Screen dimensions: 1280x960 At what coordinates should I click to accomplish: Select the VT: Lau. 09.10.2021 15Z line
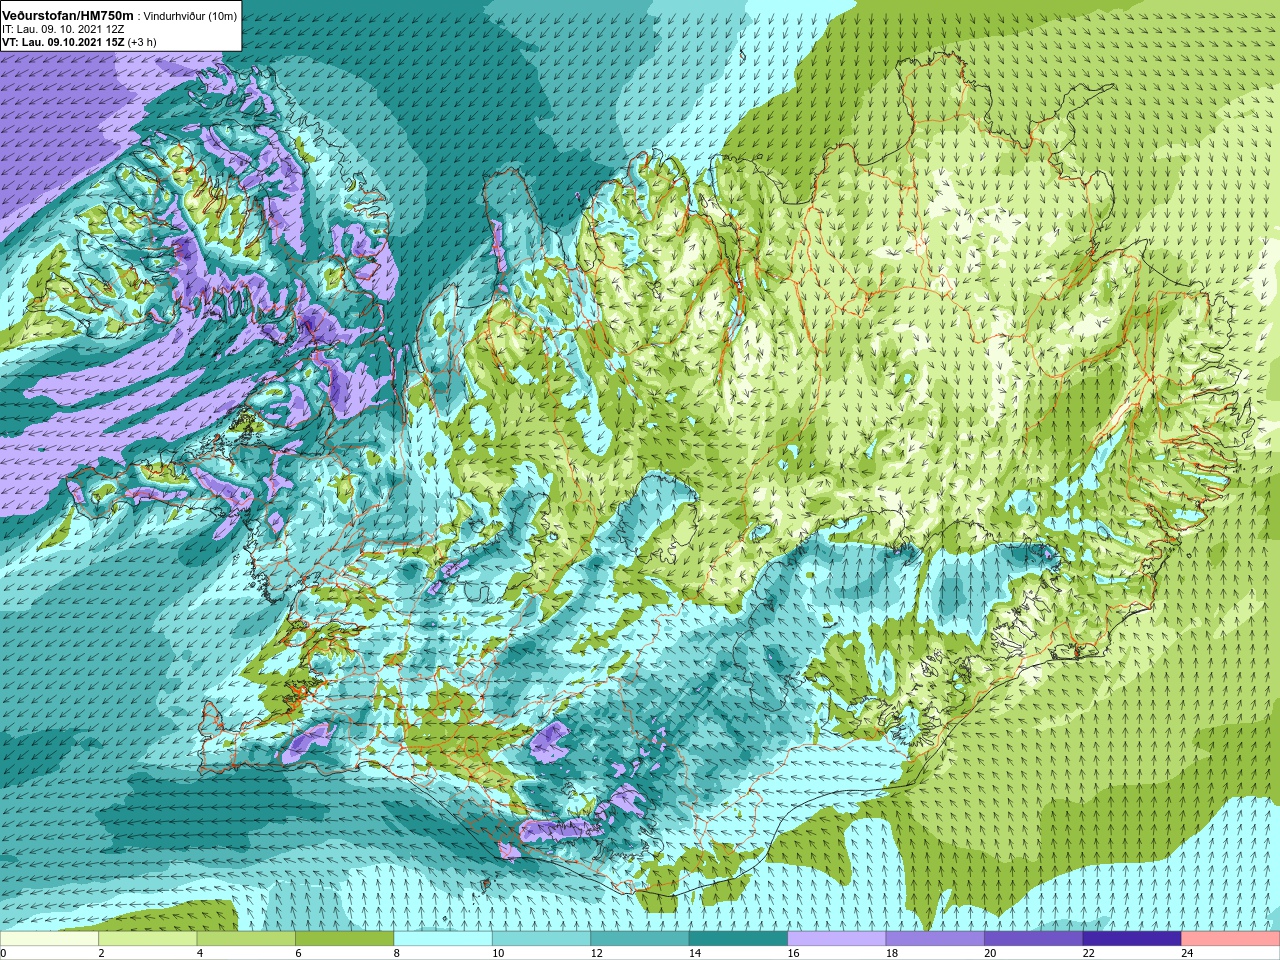79,42
